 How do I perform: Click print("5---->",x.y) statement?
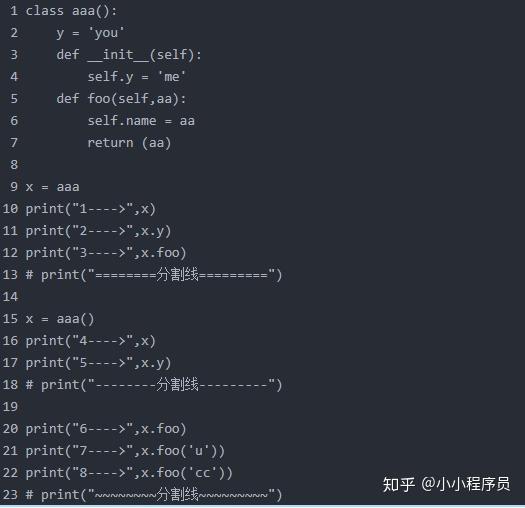coord(98,363)
